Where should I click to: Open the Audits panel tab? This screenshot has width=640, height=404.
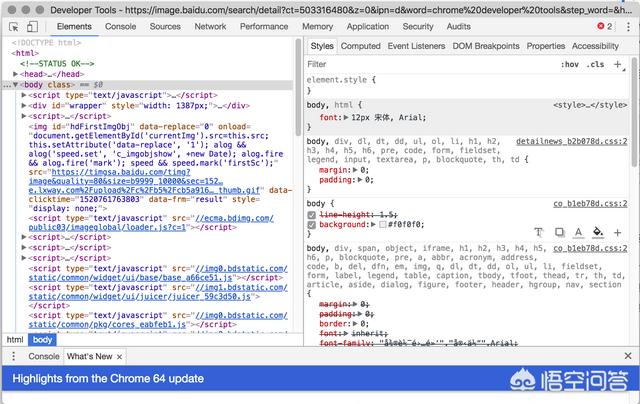(459, 27)
